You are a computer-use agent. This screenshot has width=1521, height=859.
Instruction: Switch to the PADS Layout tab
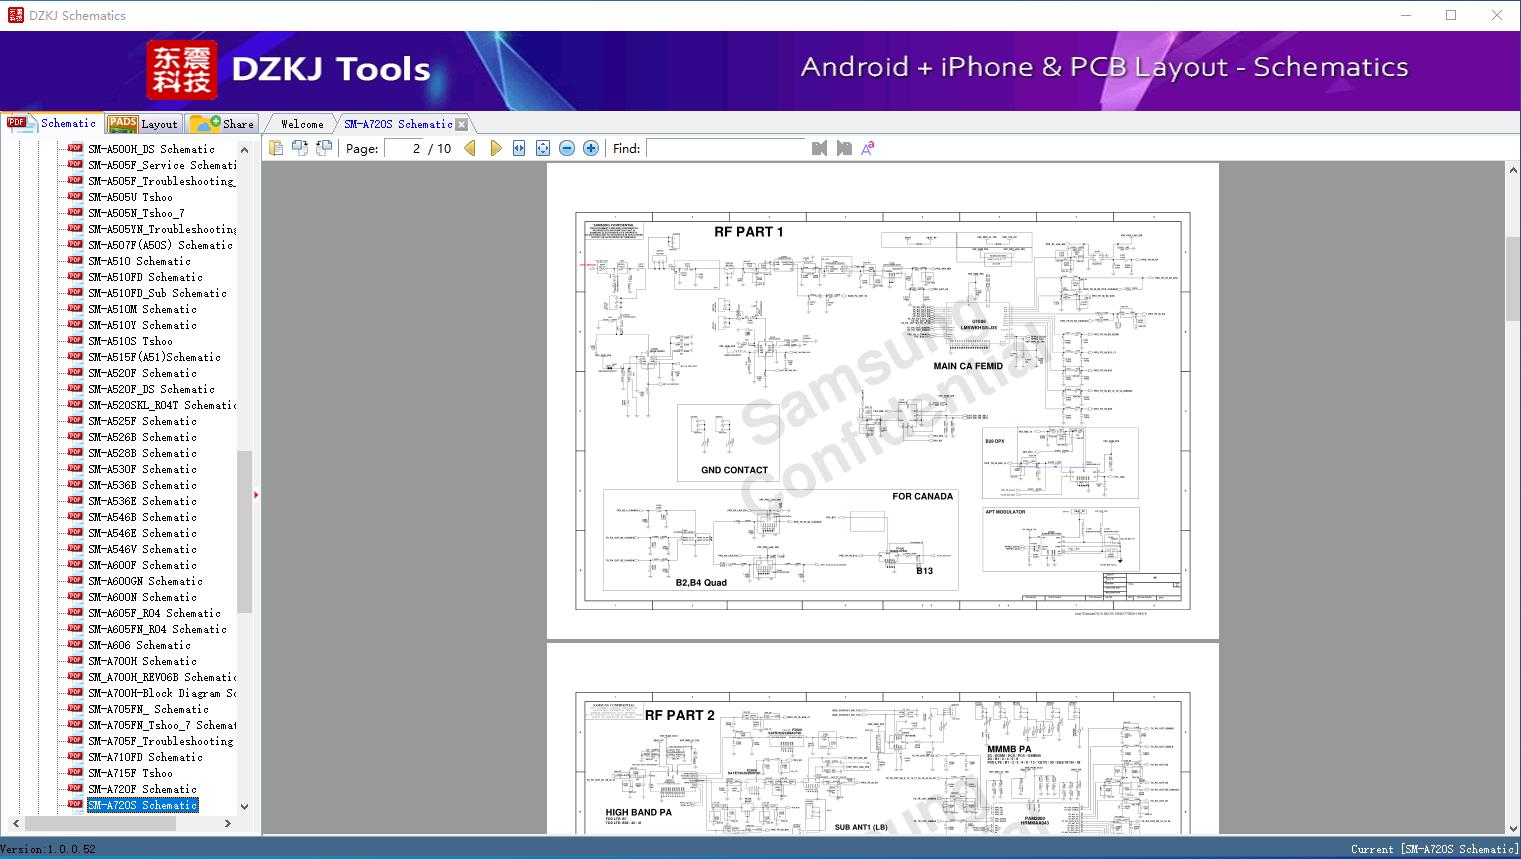tap(143, 124)
